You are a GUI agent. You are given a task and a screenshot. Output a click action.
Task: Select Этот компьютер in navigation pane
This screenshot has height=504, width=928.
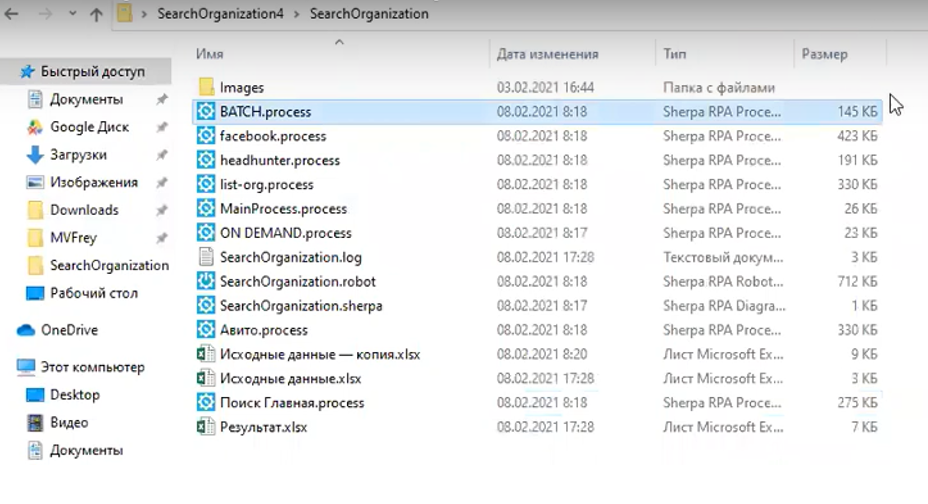pos(92,367)
